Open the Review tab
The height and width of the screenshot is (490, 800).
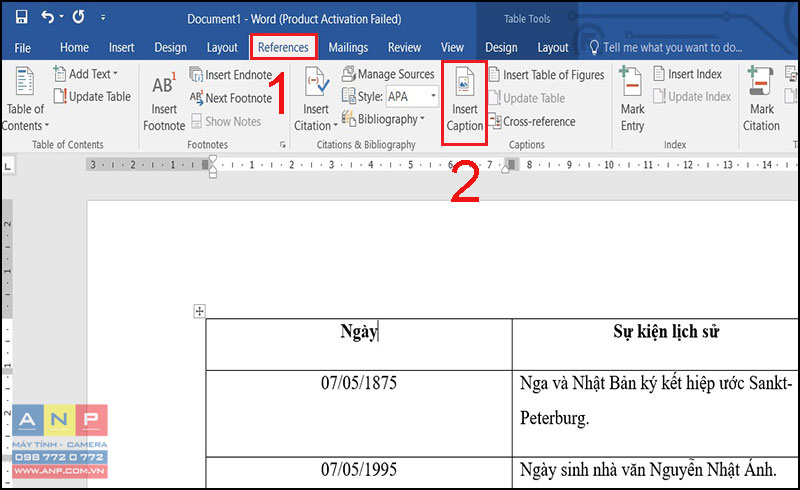pyautogui.click(x=404, y=47)
